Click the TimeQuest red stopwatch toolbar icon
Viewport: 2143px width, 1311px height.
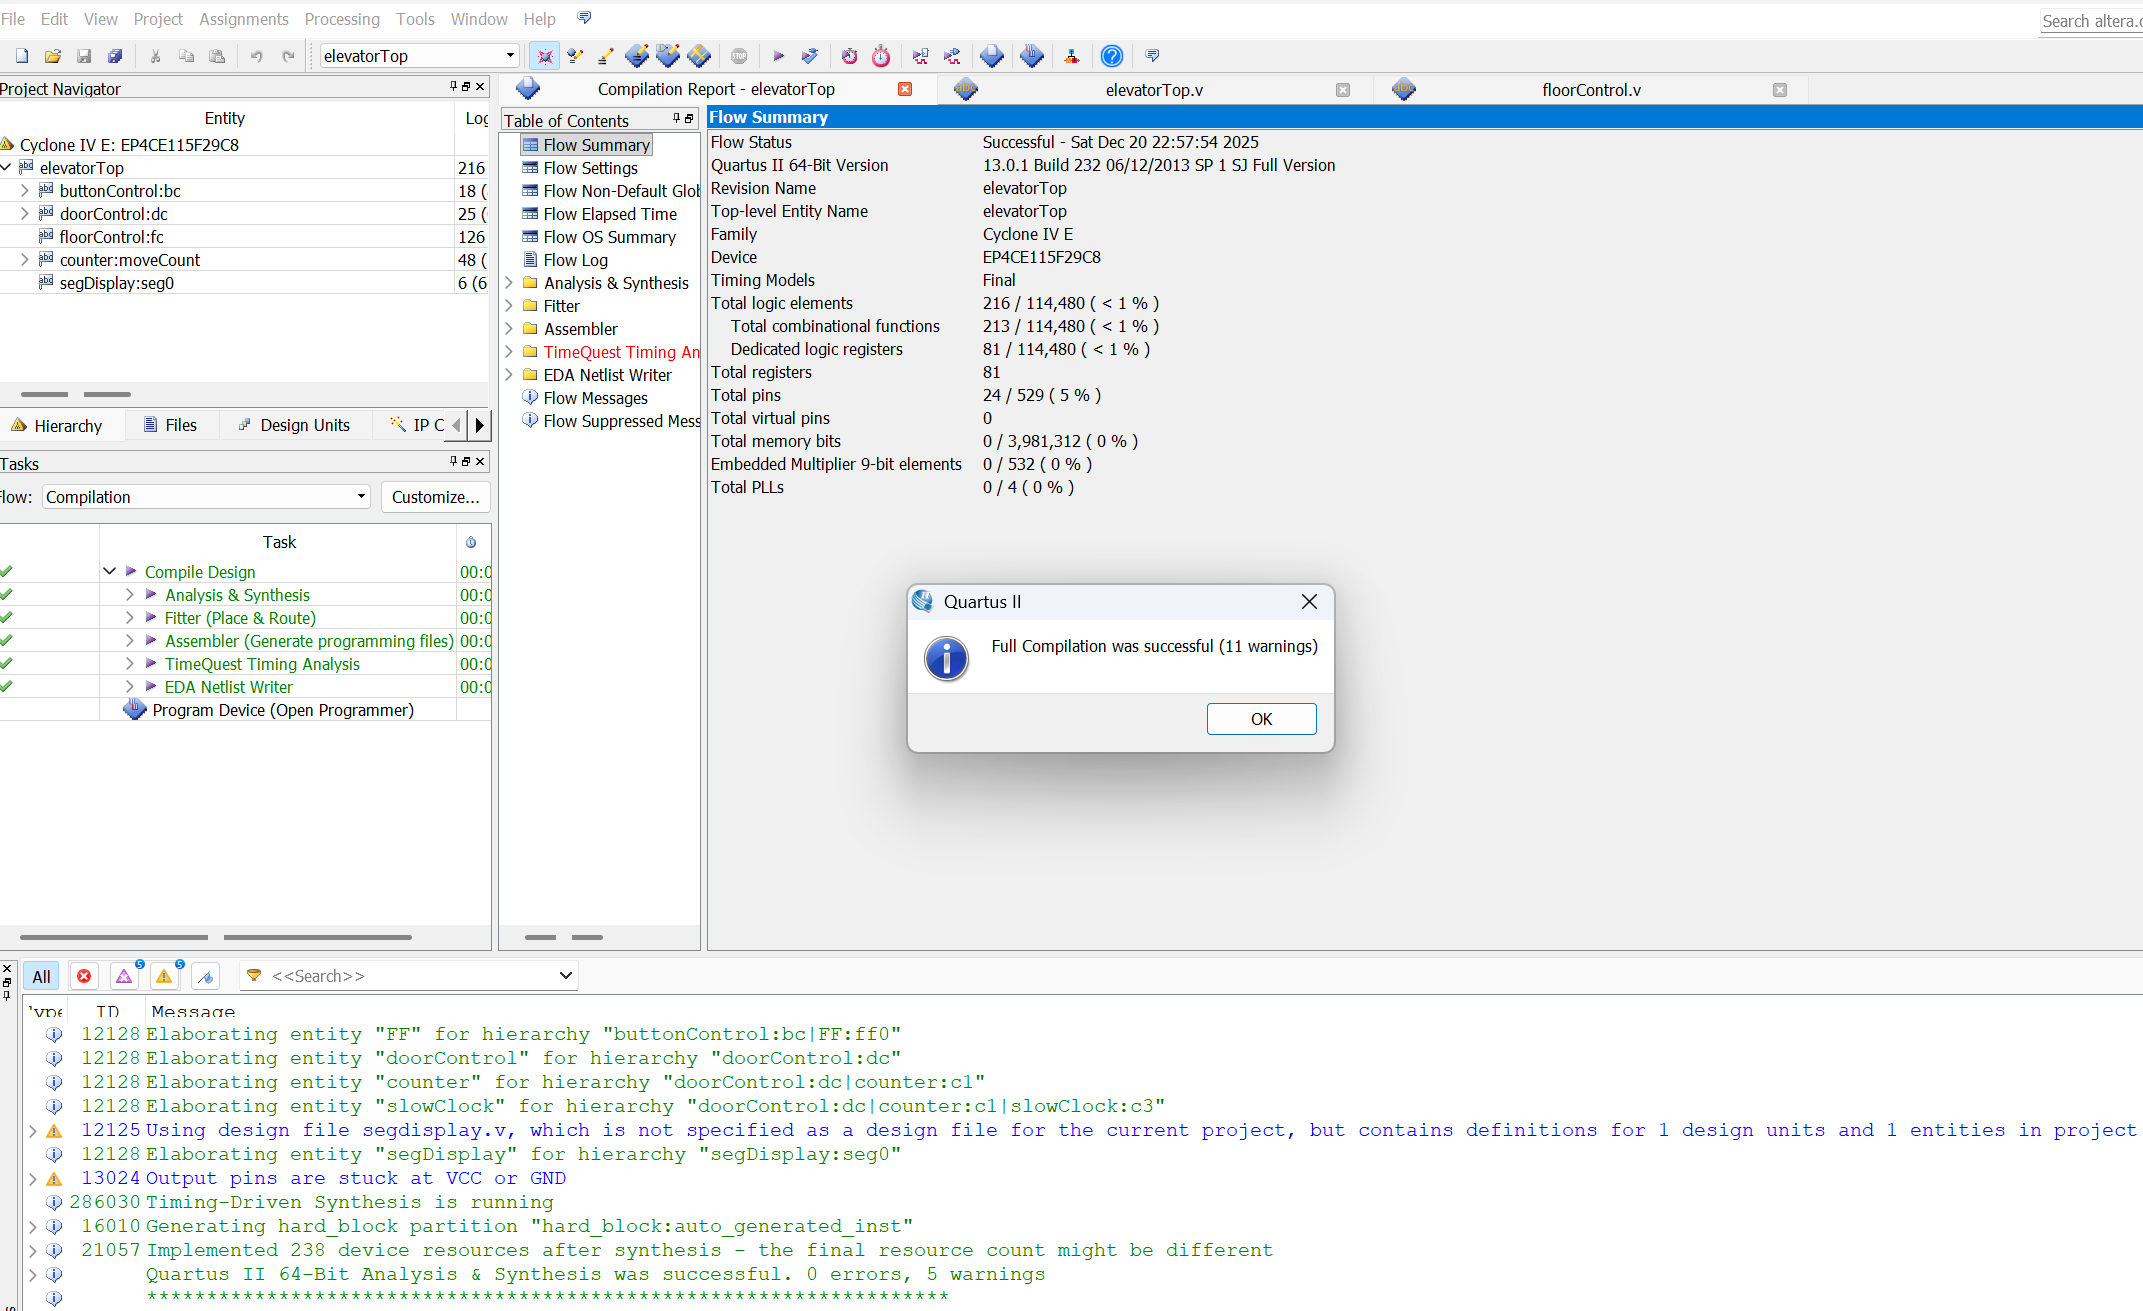[x=881, y=56]
